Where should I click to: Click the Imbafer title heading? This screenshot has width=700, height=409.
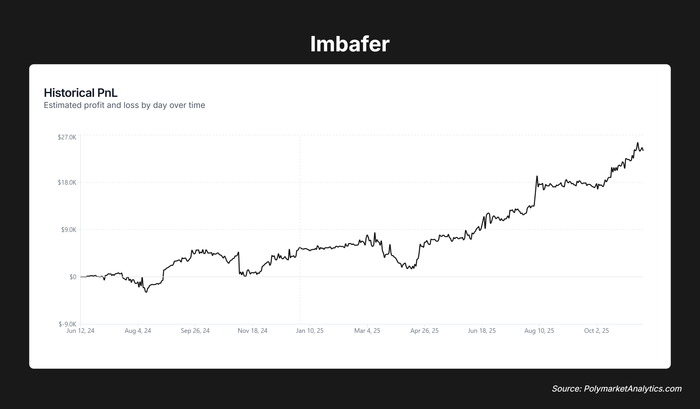pos(349,44)
